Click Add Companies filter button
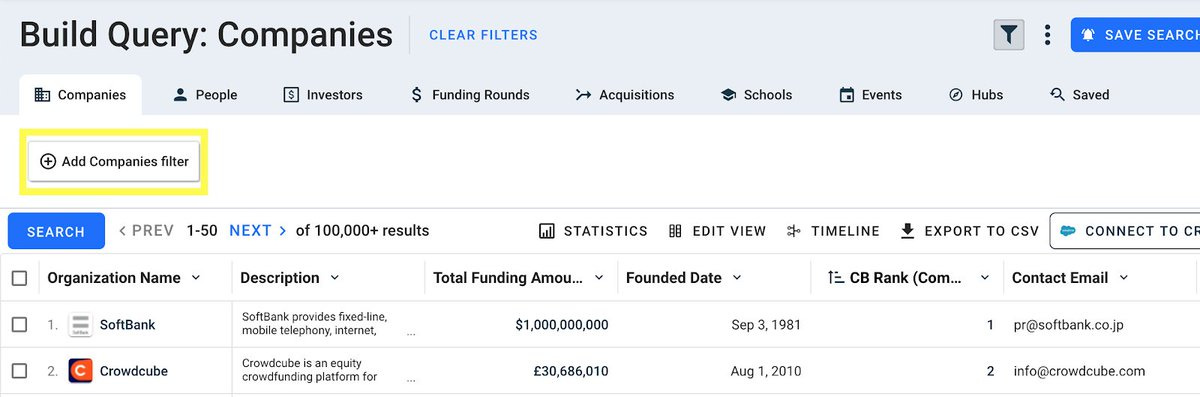The image size is (1200, 397). point(115,161)
